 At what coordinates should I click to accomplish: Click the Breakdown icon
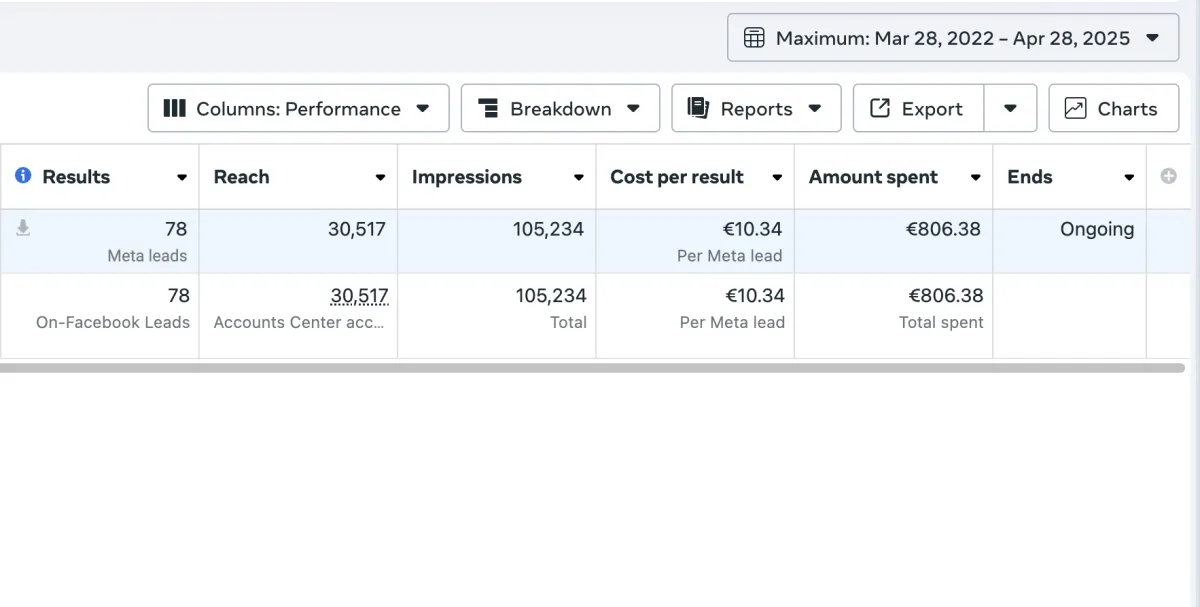(x=488, y=108)
